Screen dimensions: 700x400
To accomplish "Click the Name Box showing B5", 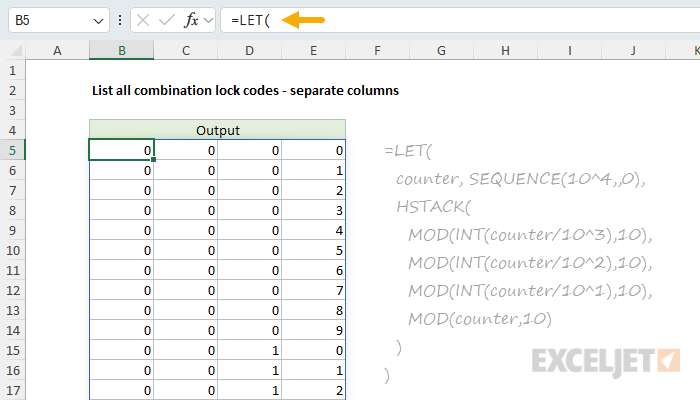I will [x=58, y=20].
